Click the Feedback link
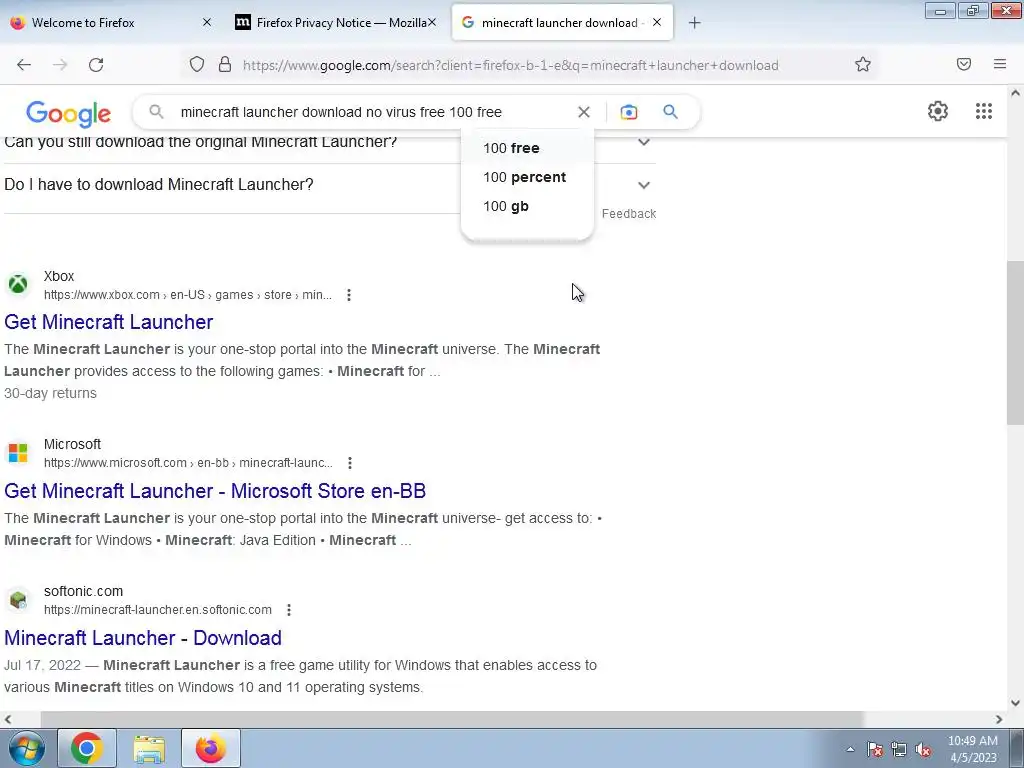 628,214
